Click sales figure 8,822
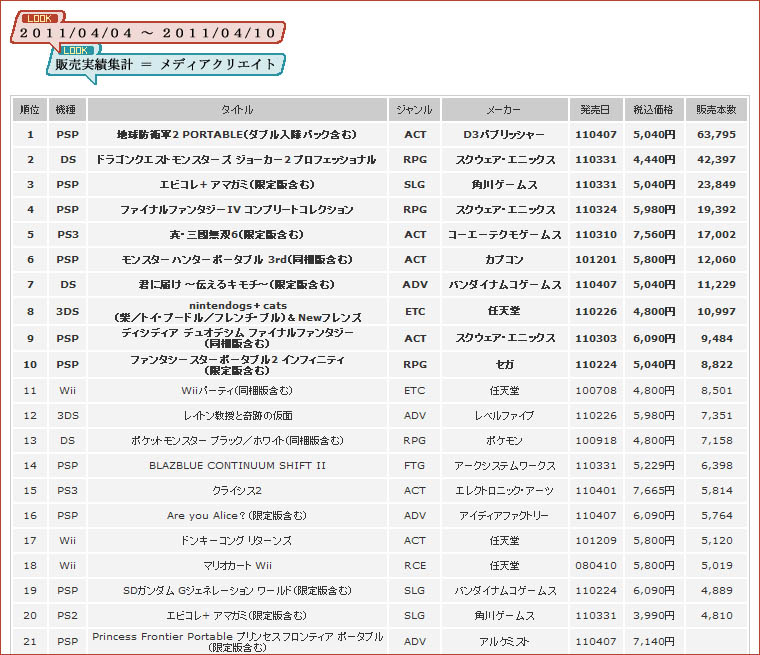 point(716,365)
